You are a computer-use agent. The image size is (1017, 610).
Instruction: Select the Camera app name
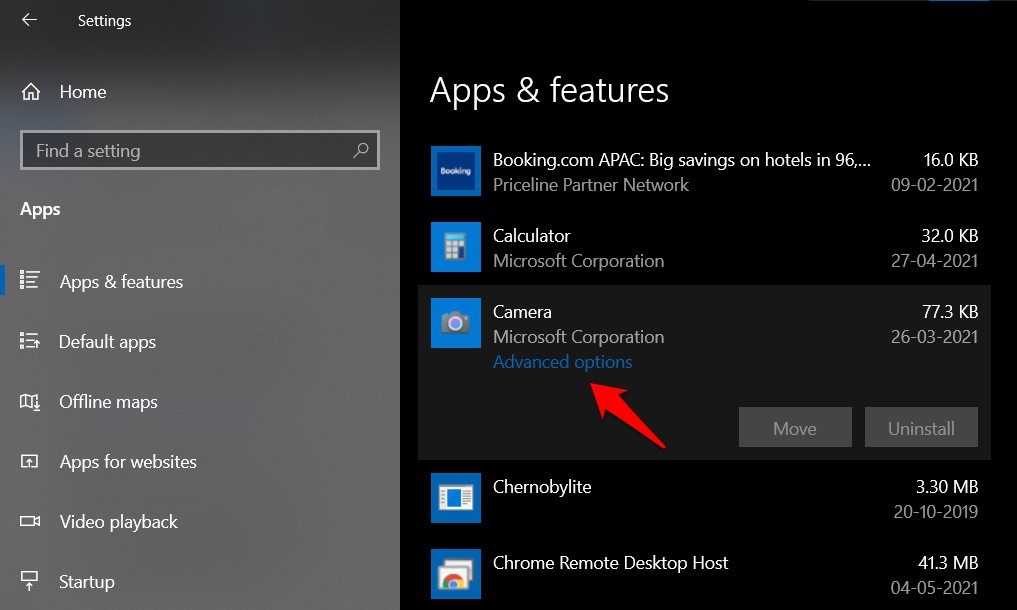pos(522,311)
